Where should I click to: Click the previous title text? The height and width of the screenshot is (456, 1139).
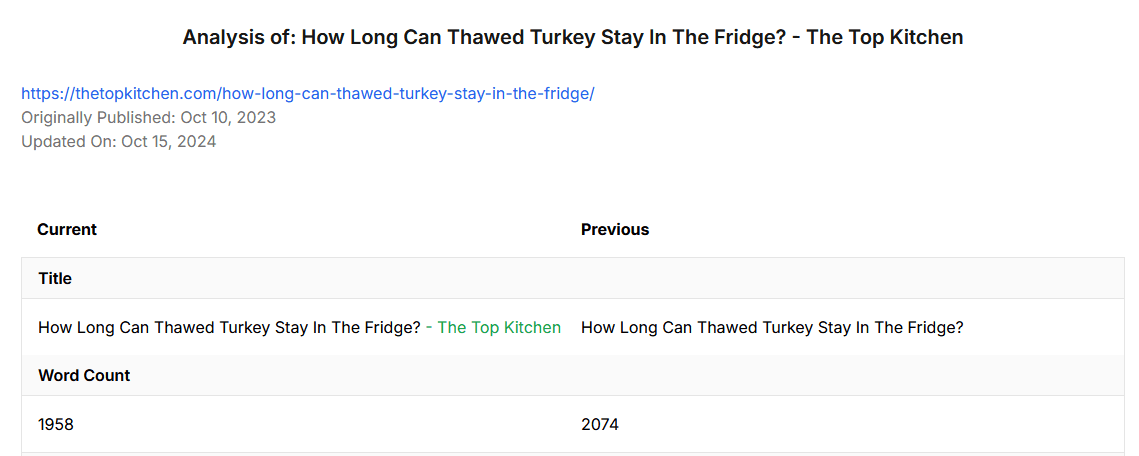[772, 328]
